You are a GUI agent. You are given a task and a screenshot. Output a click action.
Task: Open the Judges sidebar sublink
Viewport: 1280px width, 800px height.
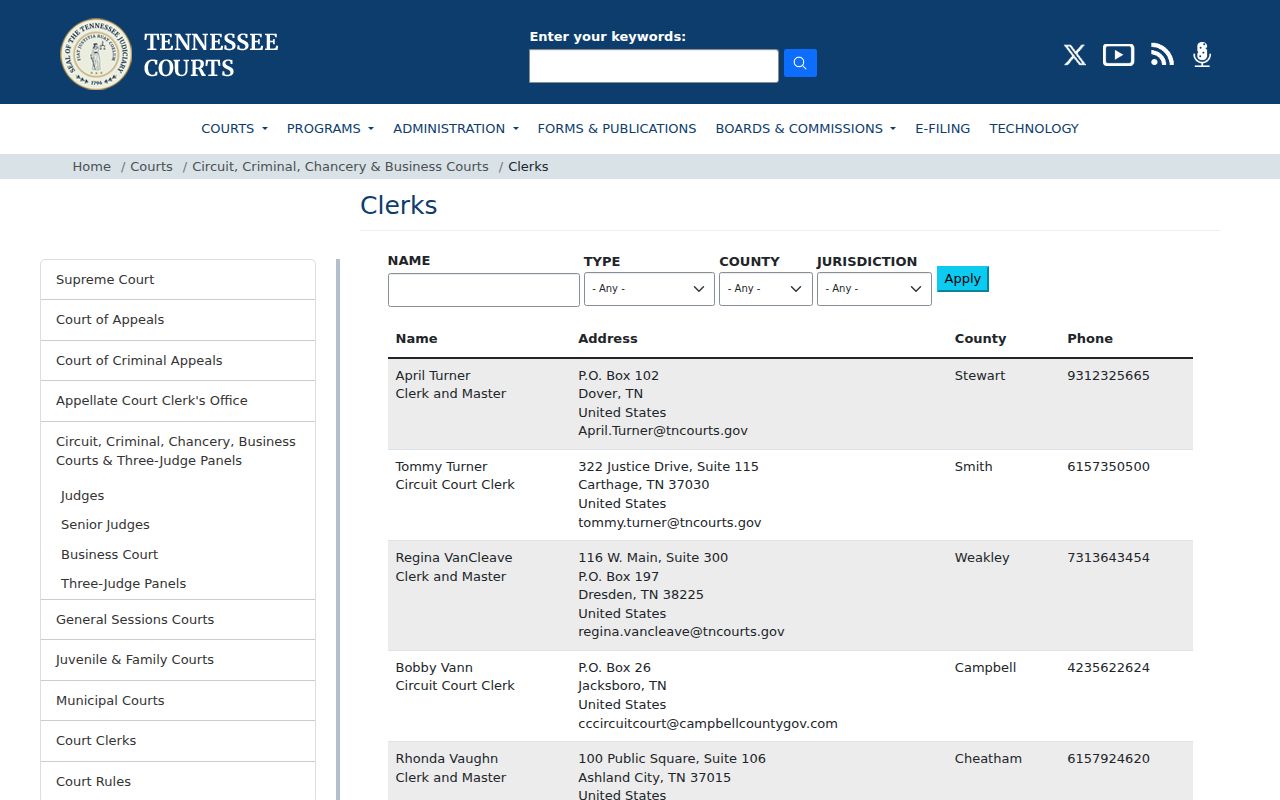pyautogui.click(x=82, y=496)
